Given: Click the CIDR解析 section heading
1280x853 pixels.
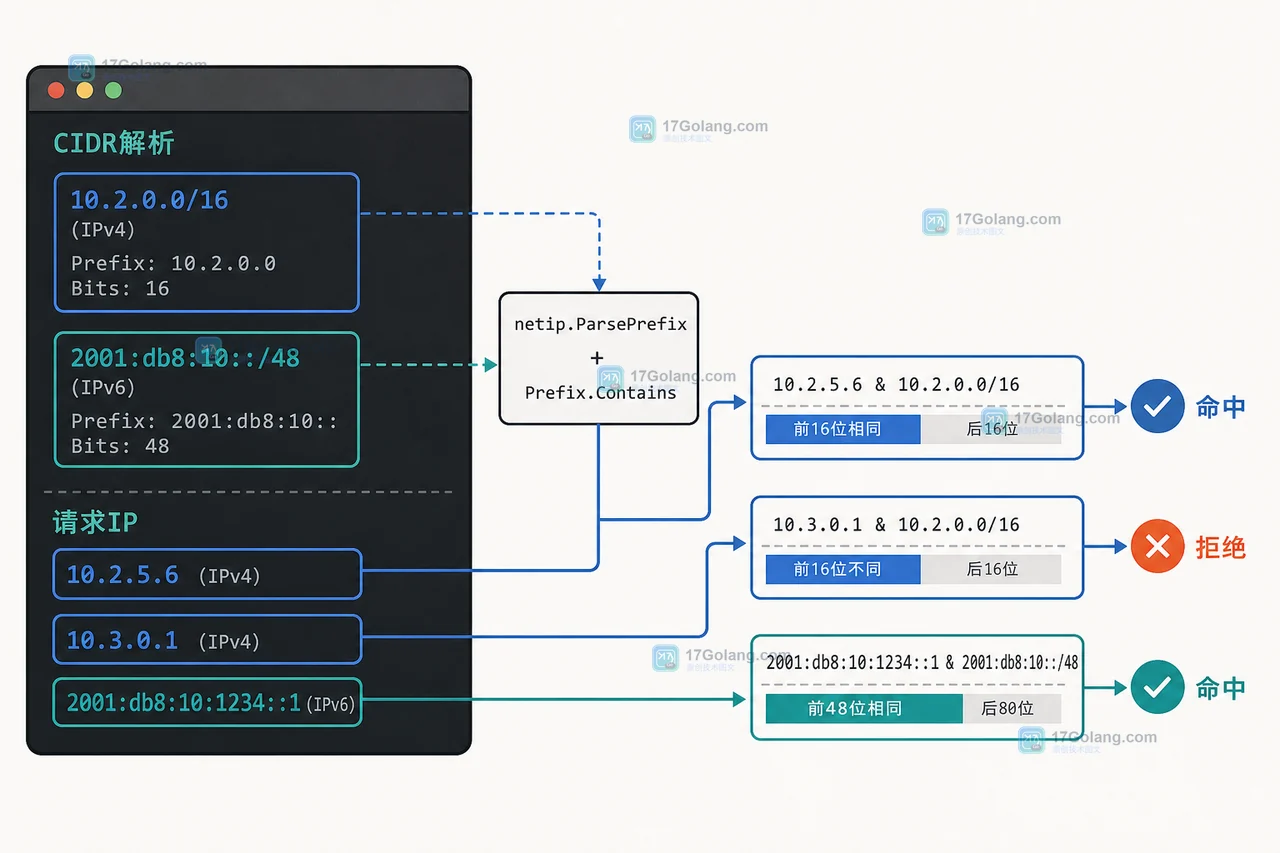Looking at the screenshot, I should (114, 143).
